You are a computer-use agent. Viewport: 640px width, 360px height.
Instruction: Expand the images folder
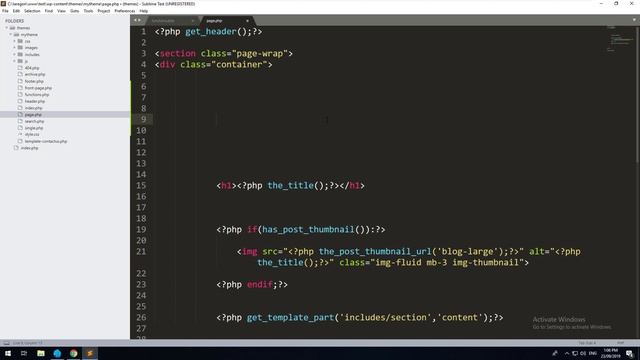click(x=14, y=48)
